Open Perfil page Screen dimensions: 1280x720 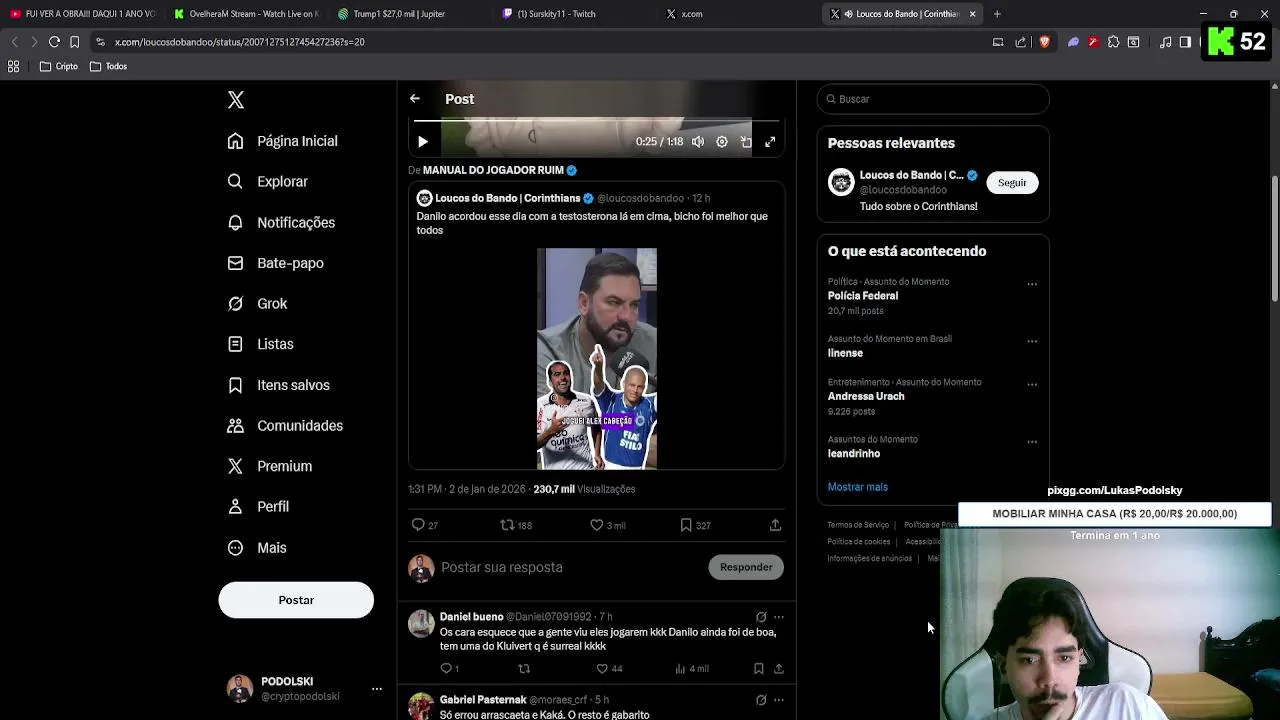pyautogui.click(x=258, y=507)
